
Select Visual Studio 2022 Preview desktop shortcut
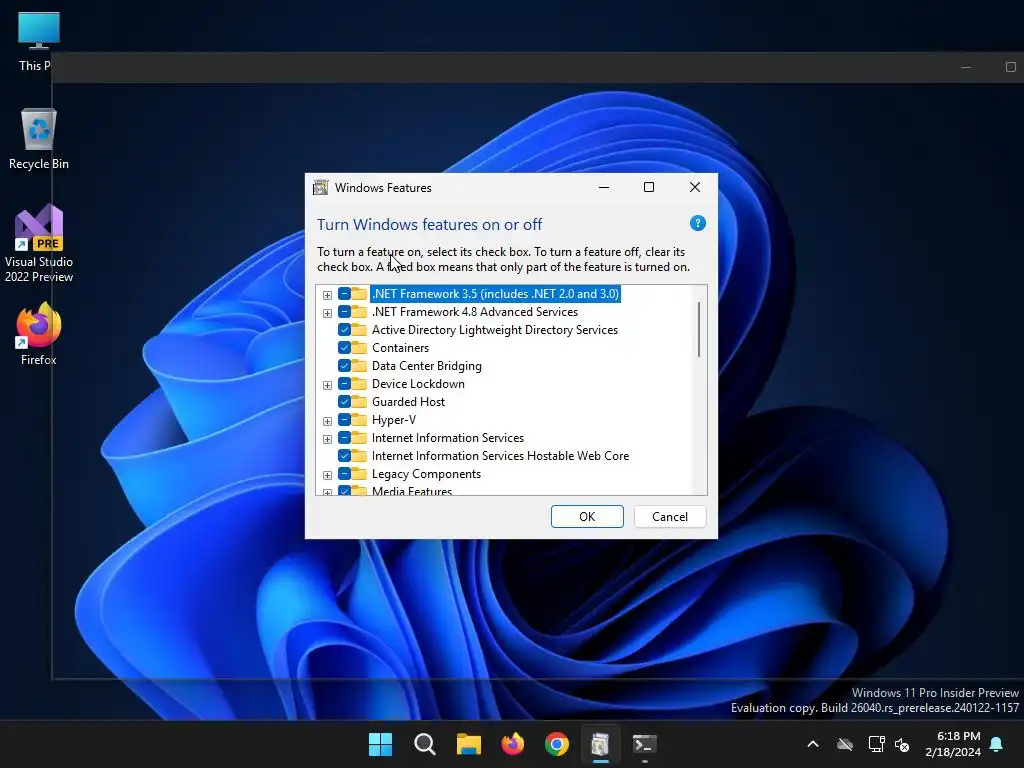pyautogui.click(x=39, y=244)
